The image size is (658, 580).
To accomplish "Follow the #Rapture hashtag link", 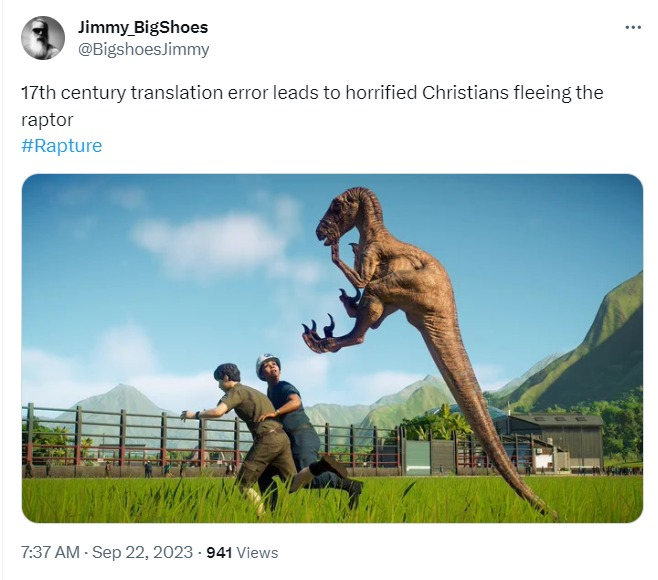I will (62, 146).
